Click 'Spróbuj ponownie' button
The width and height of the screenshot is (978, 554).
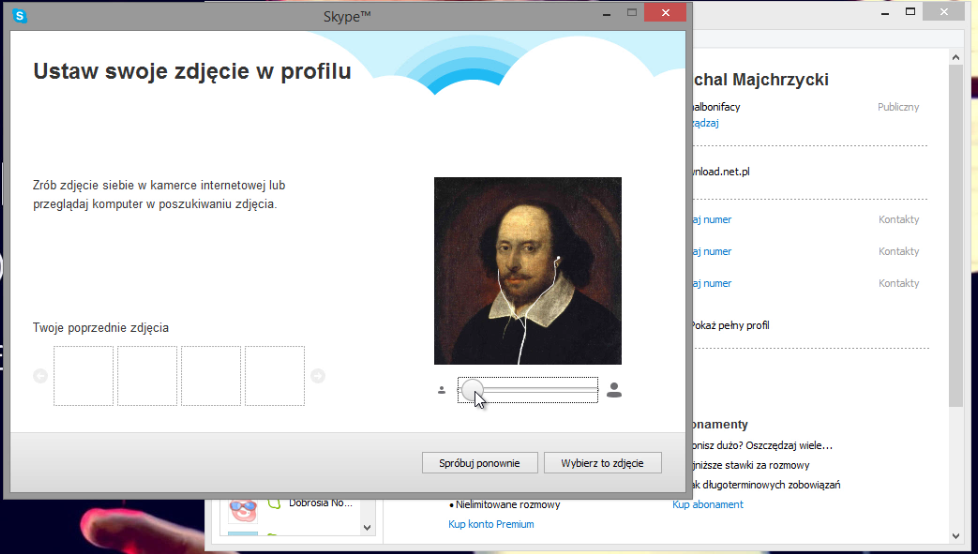click(480, 463)
